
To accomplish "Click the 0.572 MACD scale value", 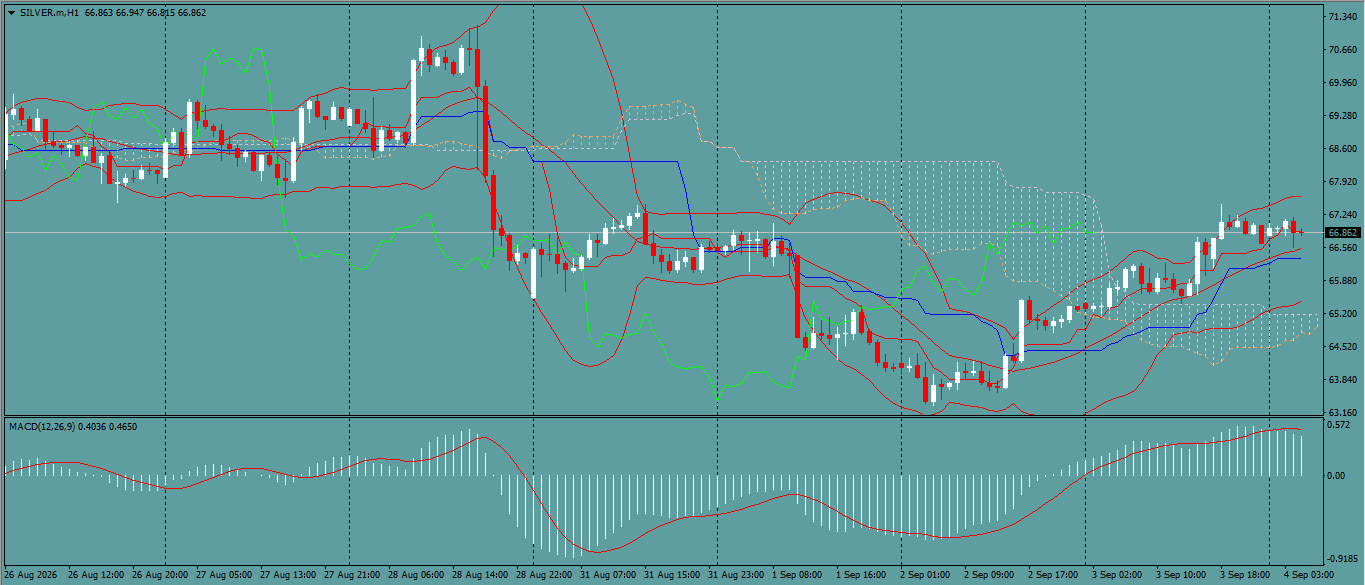I will (x=1339, y=425).
